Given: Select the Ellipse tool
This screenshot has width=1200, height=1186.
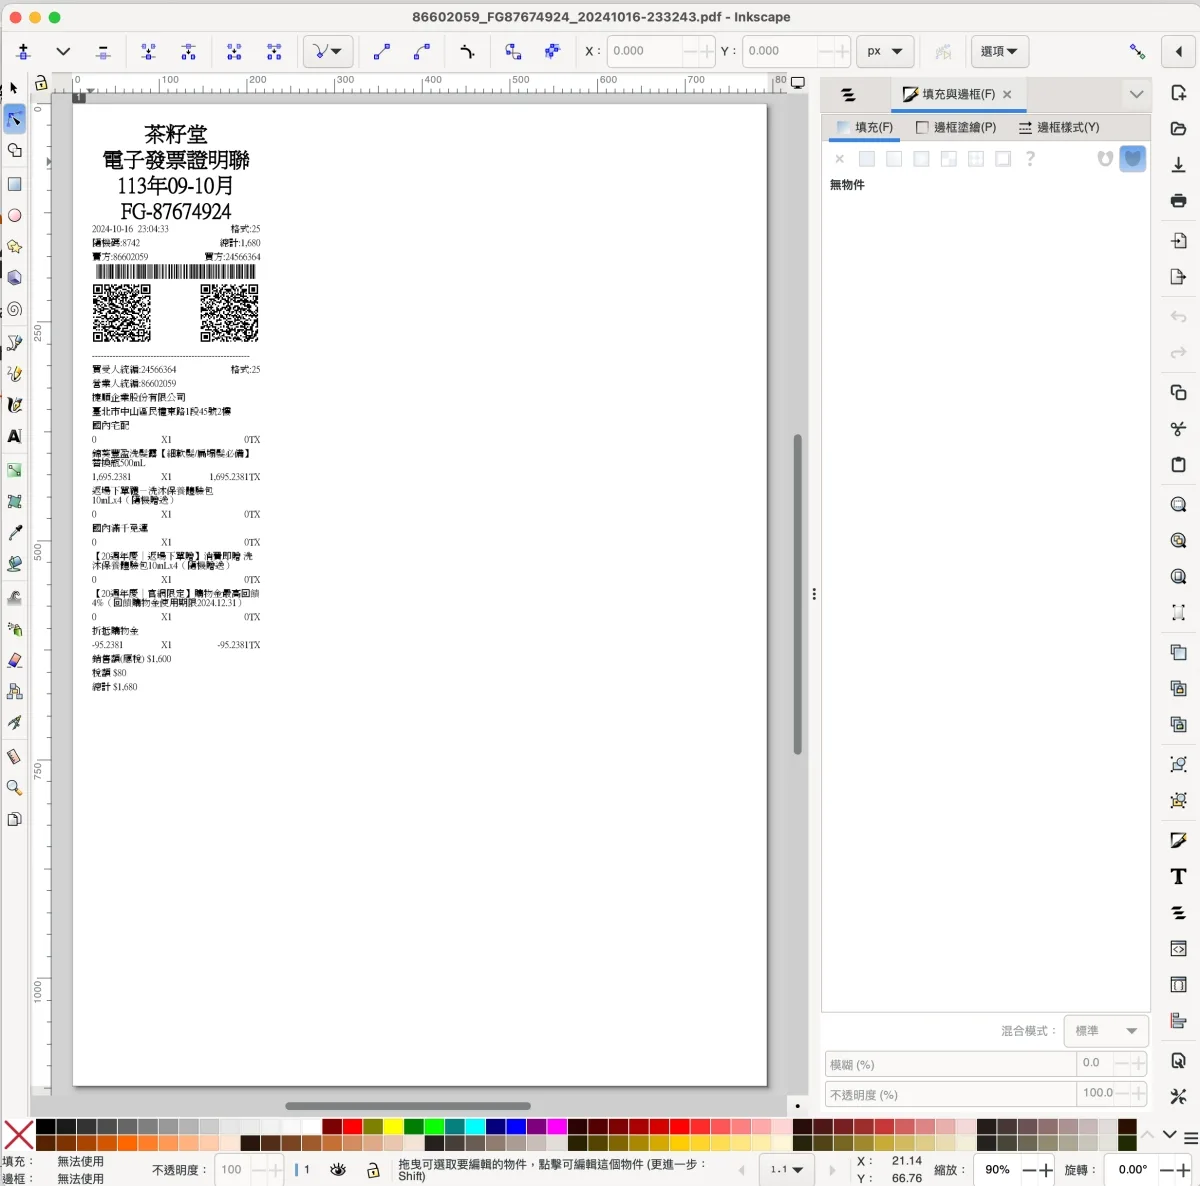Looking at the screenshot, I should coord(15,215).
